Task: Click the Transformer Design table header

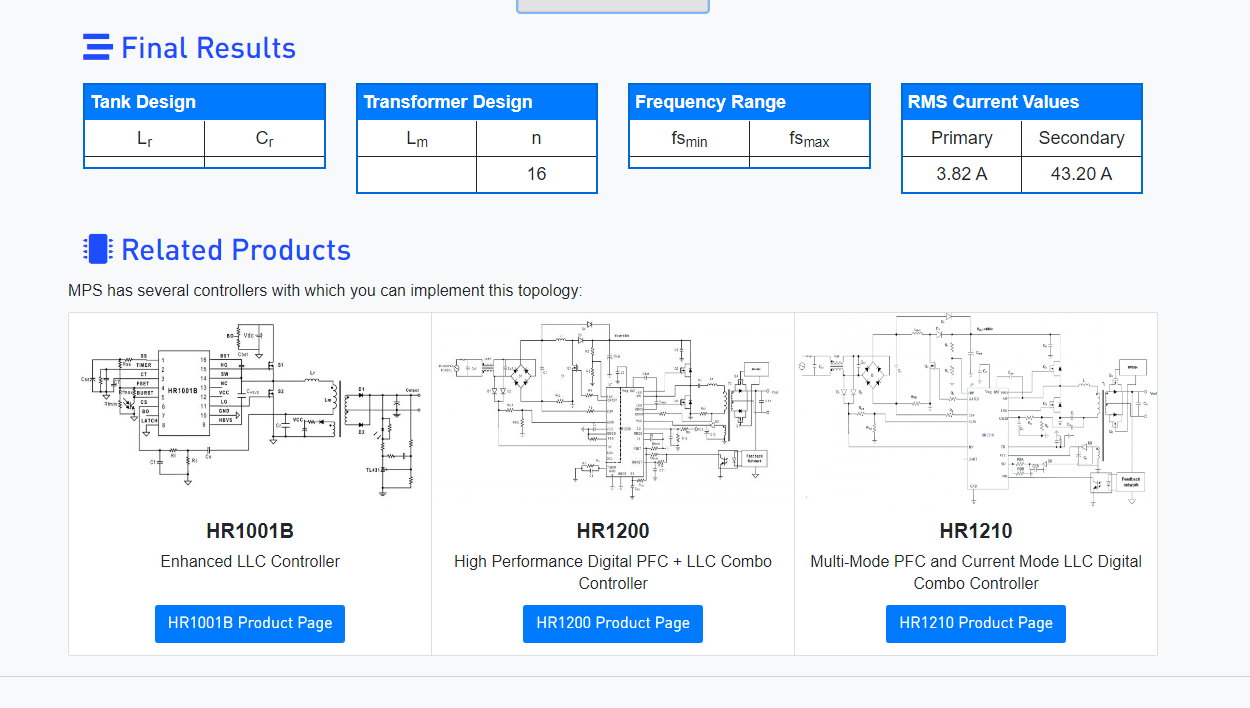Action: pyautogui.click(x=477, y=102)
